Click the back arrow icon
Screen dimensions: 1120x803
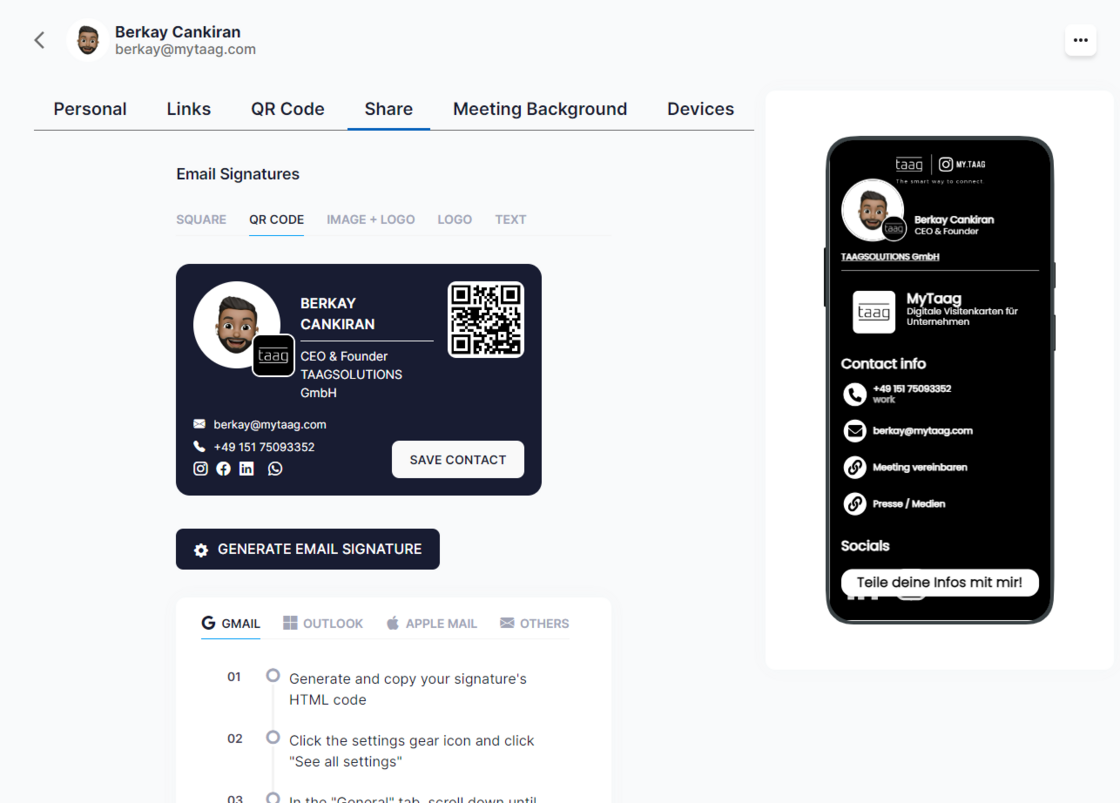[40, 40]
